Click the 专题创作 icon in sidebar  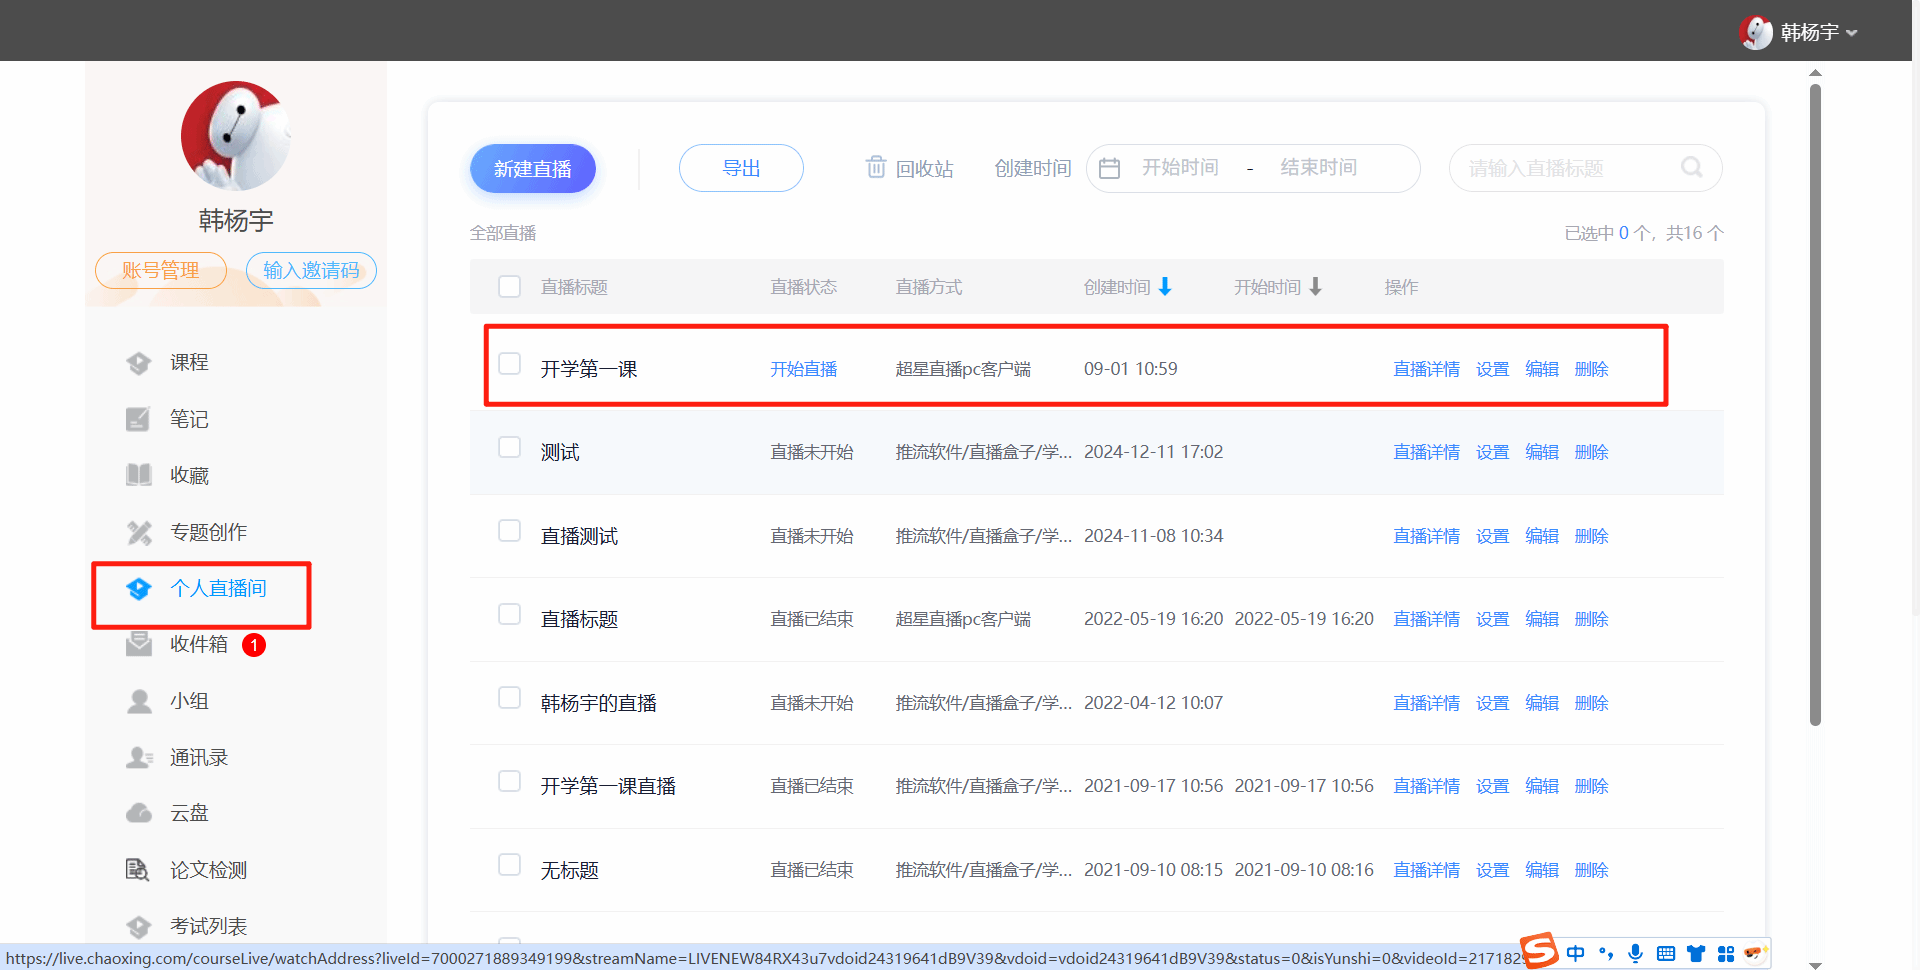(139, 532)
